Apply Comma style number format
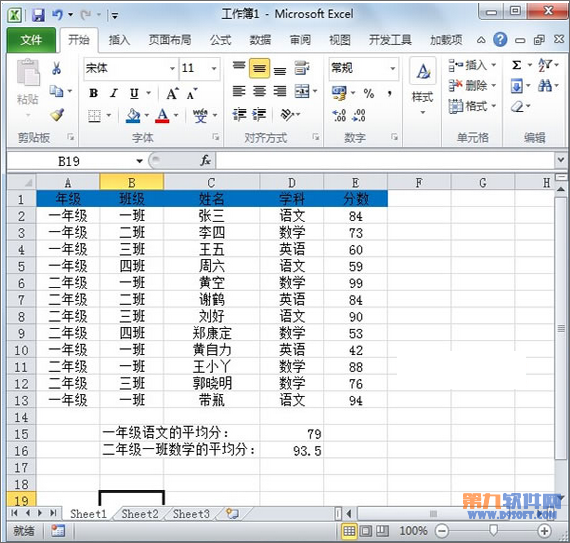The image size is (570, 543). (x=389, y=93)
